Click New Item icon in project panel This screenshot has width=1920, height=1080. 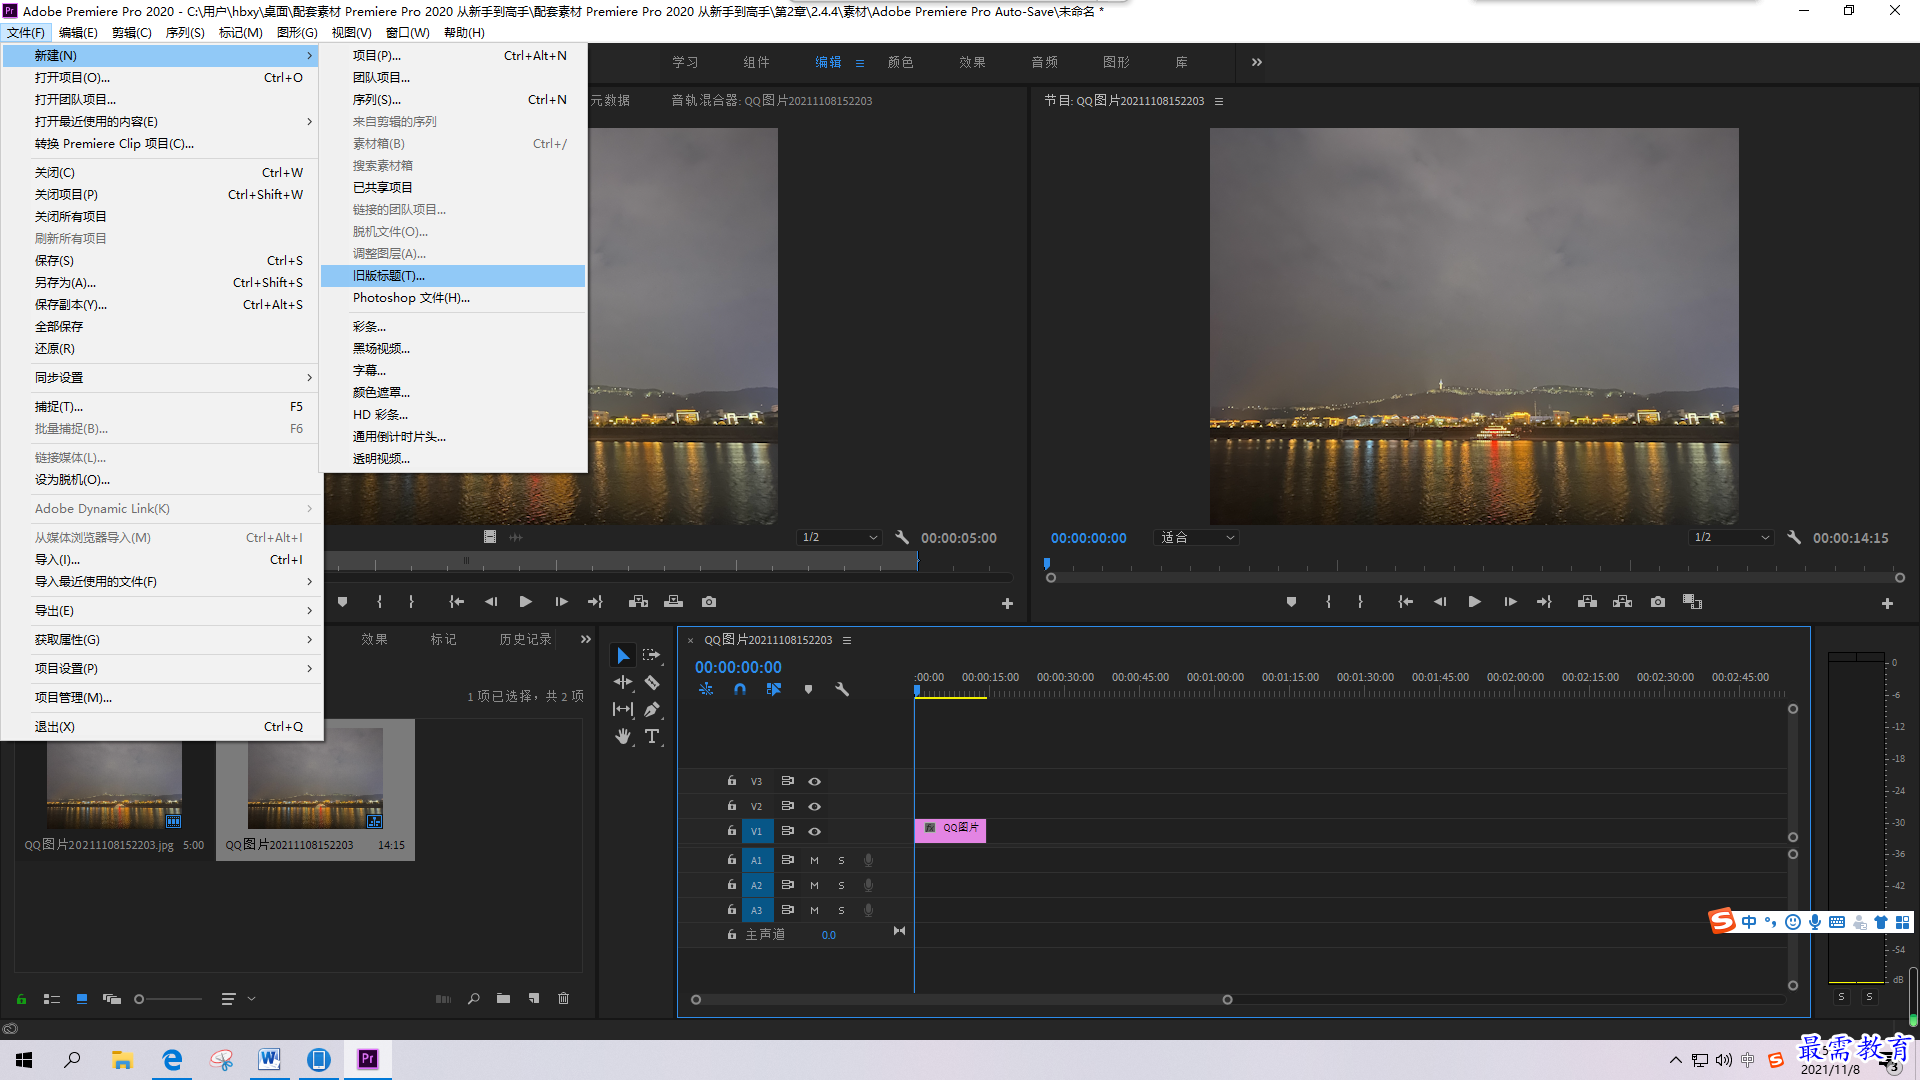(x=534, y=998)
